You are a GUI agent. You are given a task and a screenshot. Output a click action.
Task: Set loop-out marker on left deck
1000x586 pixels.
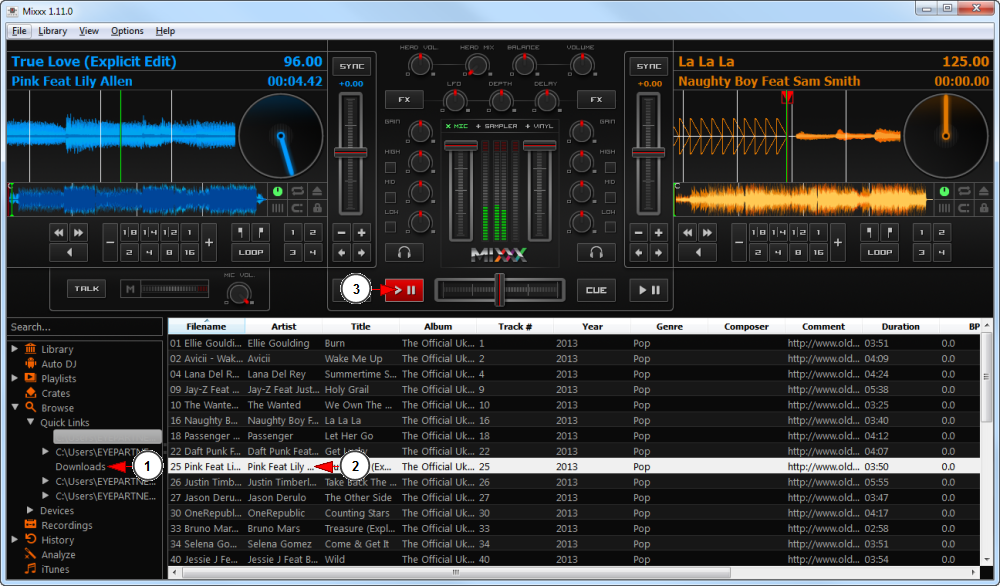pos(260,233)
